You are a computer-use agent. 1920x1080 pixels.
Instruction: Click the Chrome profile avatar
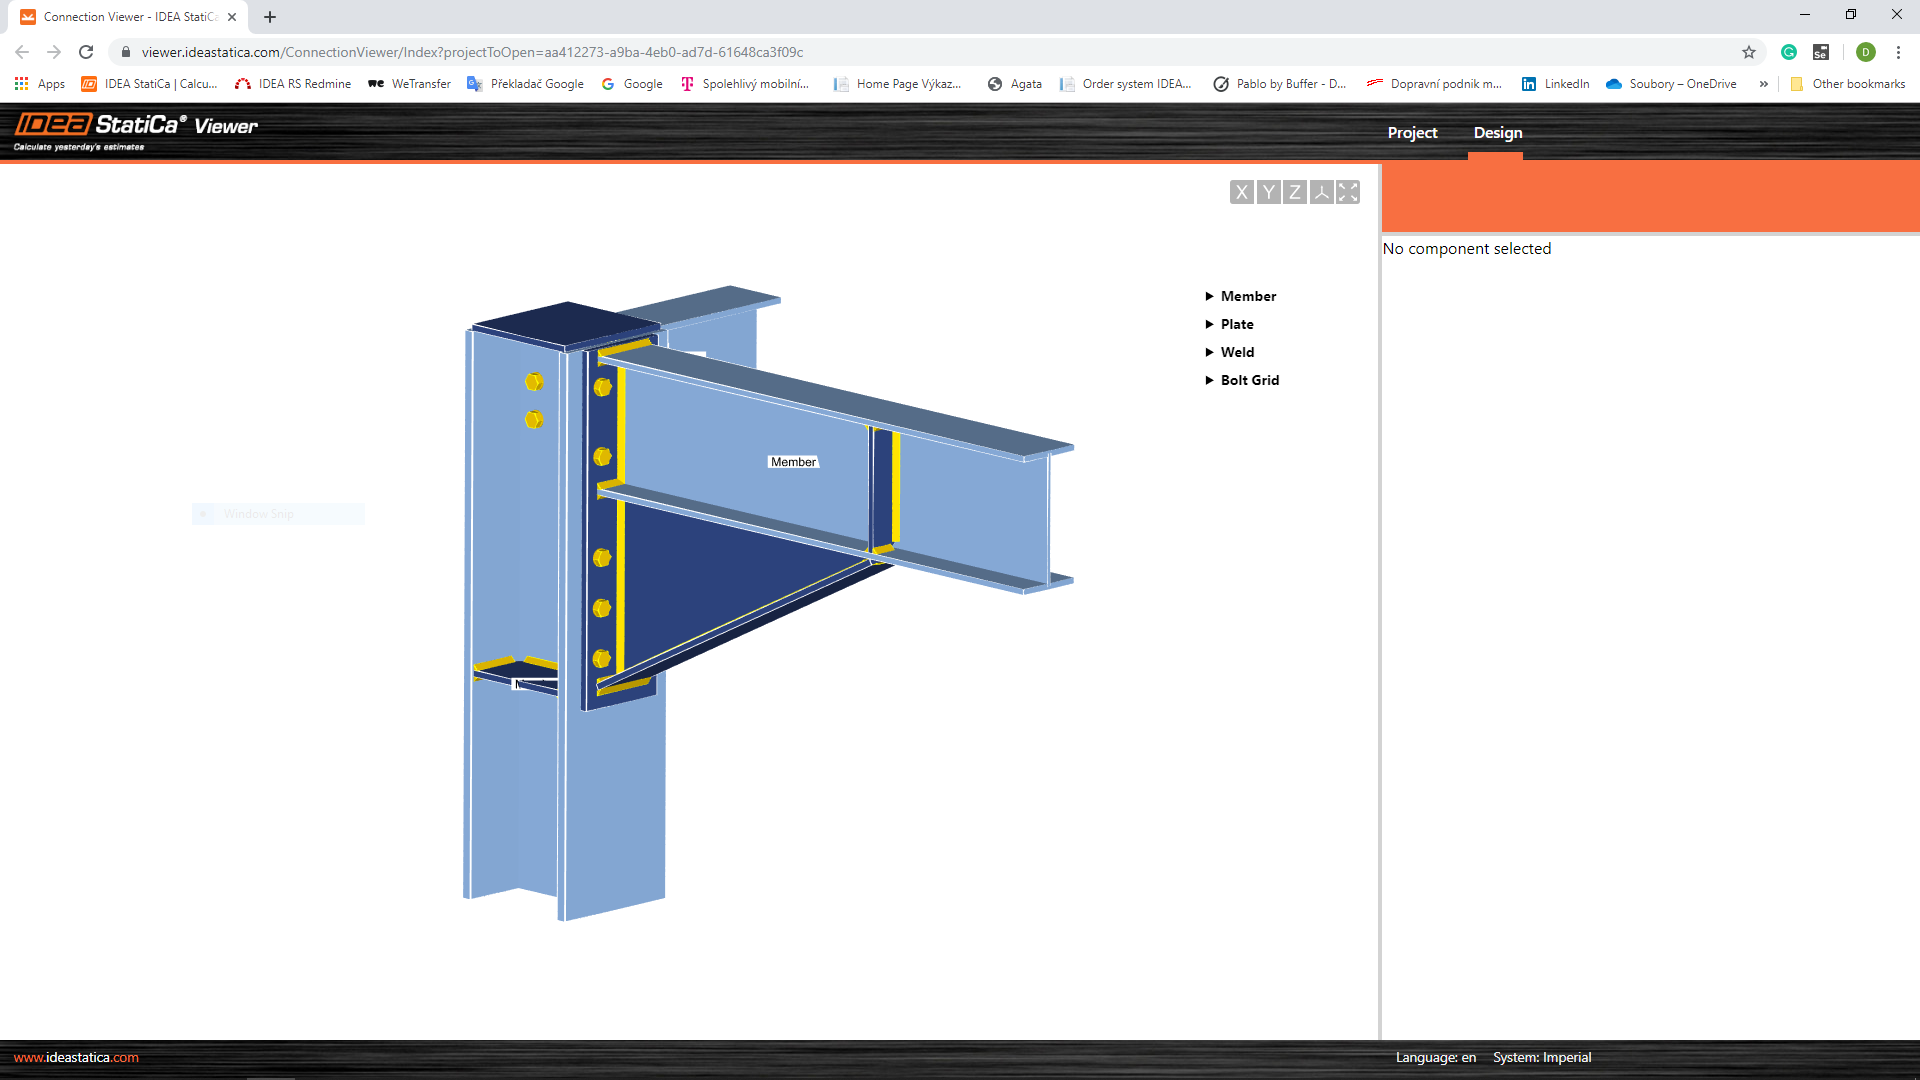pyautogui.click(x=1866, y=52)
